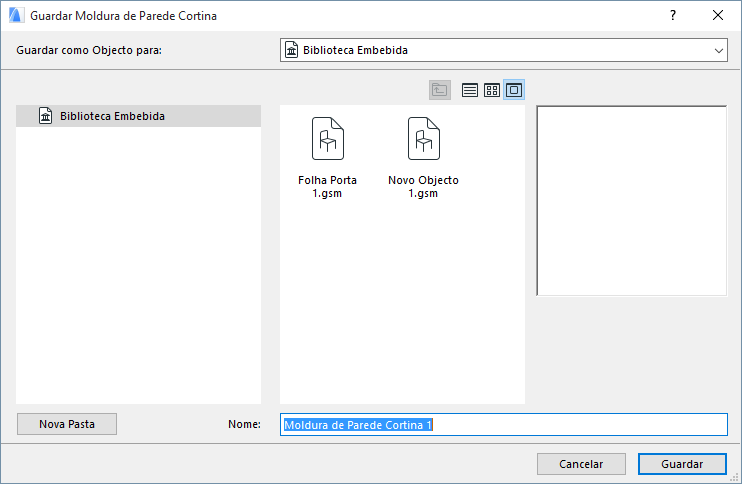Image resolution: width=742 pixels, height=484 pixels.
Task: Click the Cancelar button
Action: point(581,464)
